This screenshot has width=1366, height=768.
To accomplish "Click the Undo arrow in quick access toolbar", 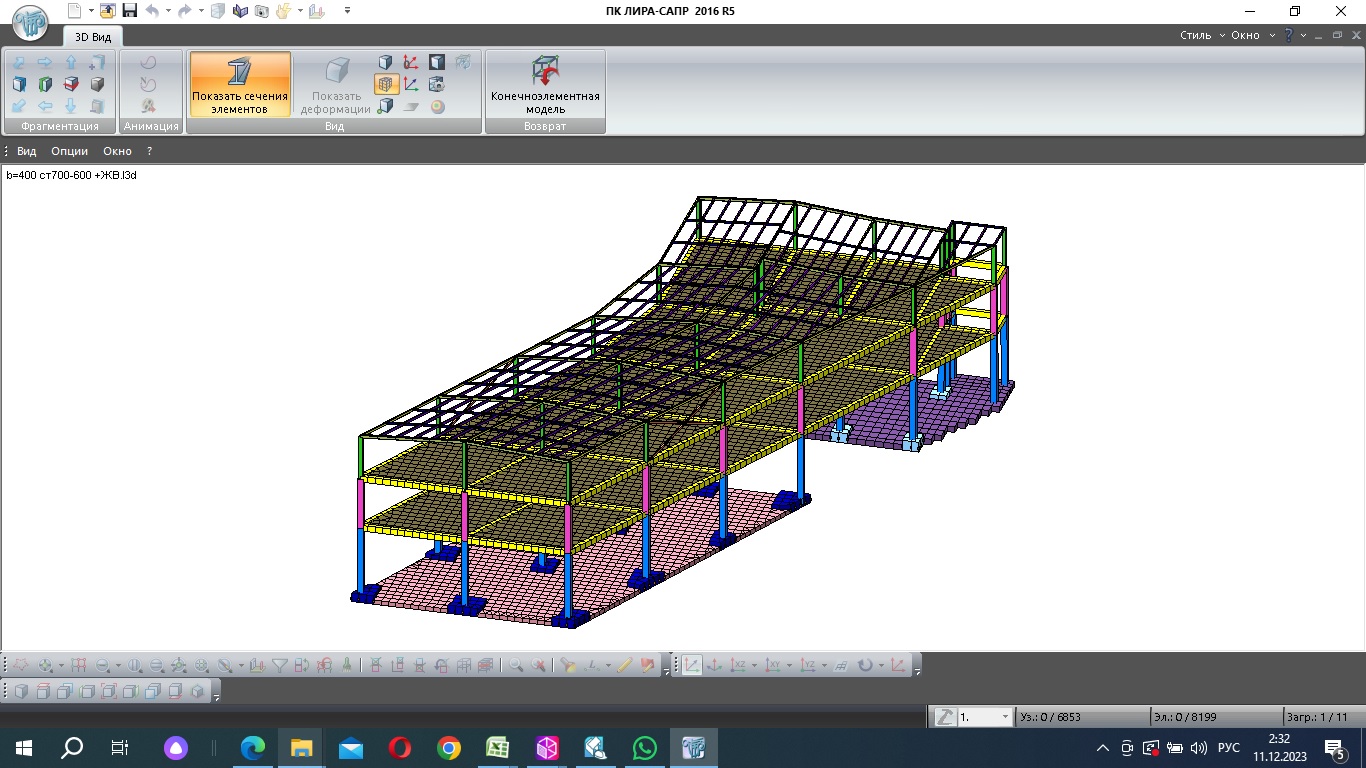I will (x=152, y=11).
